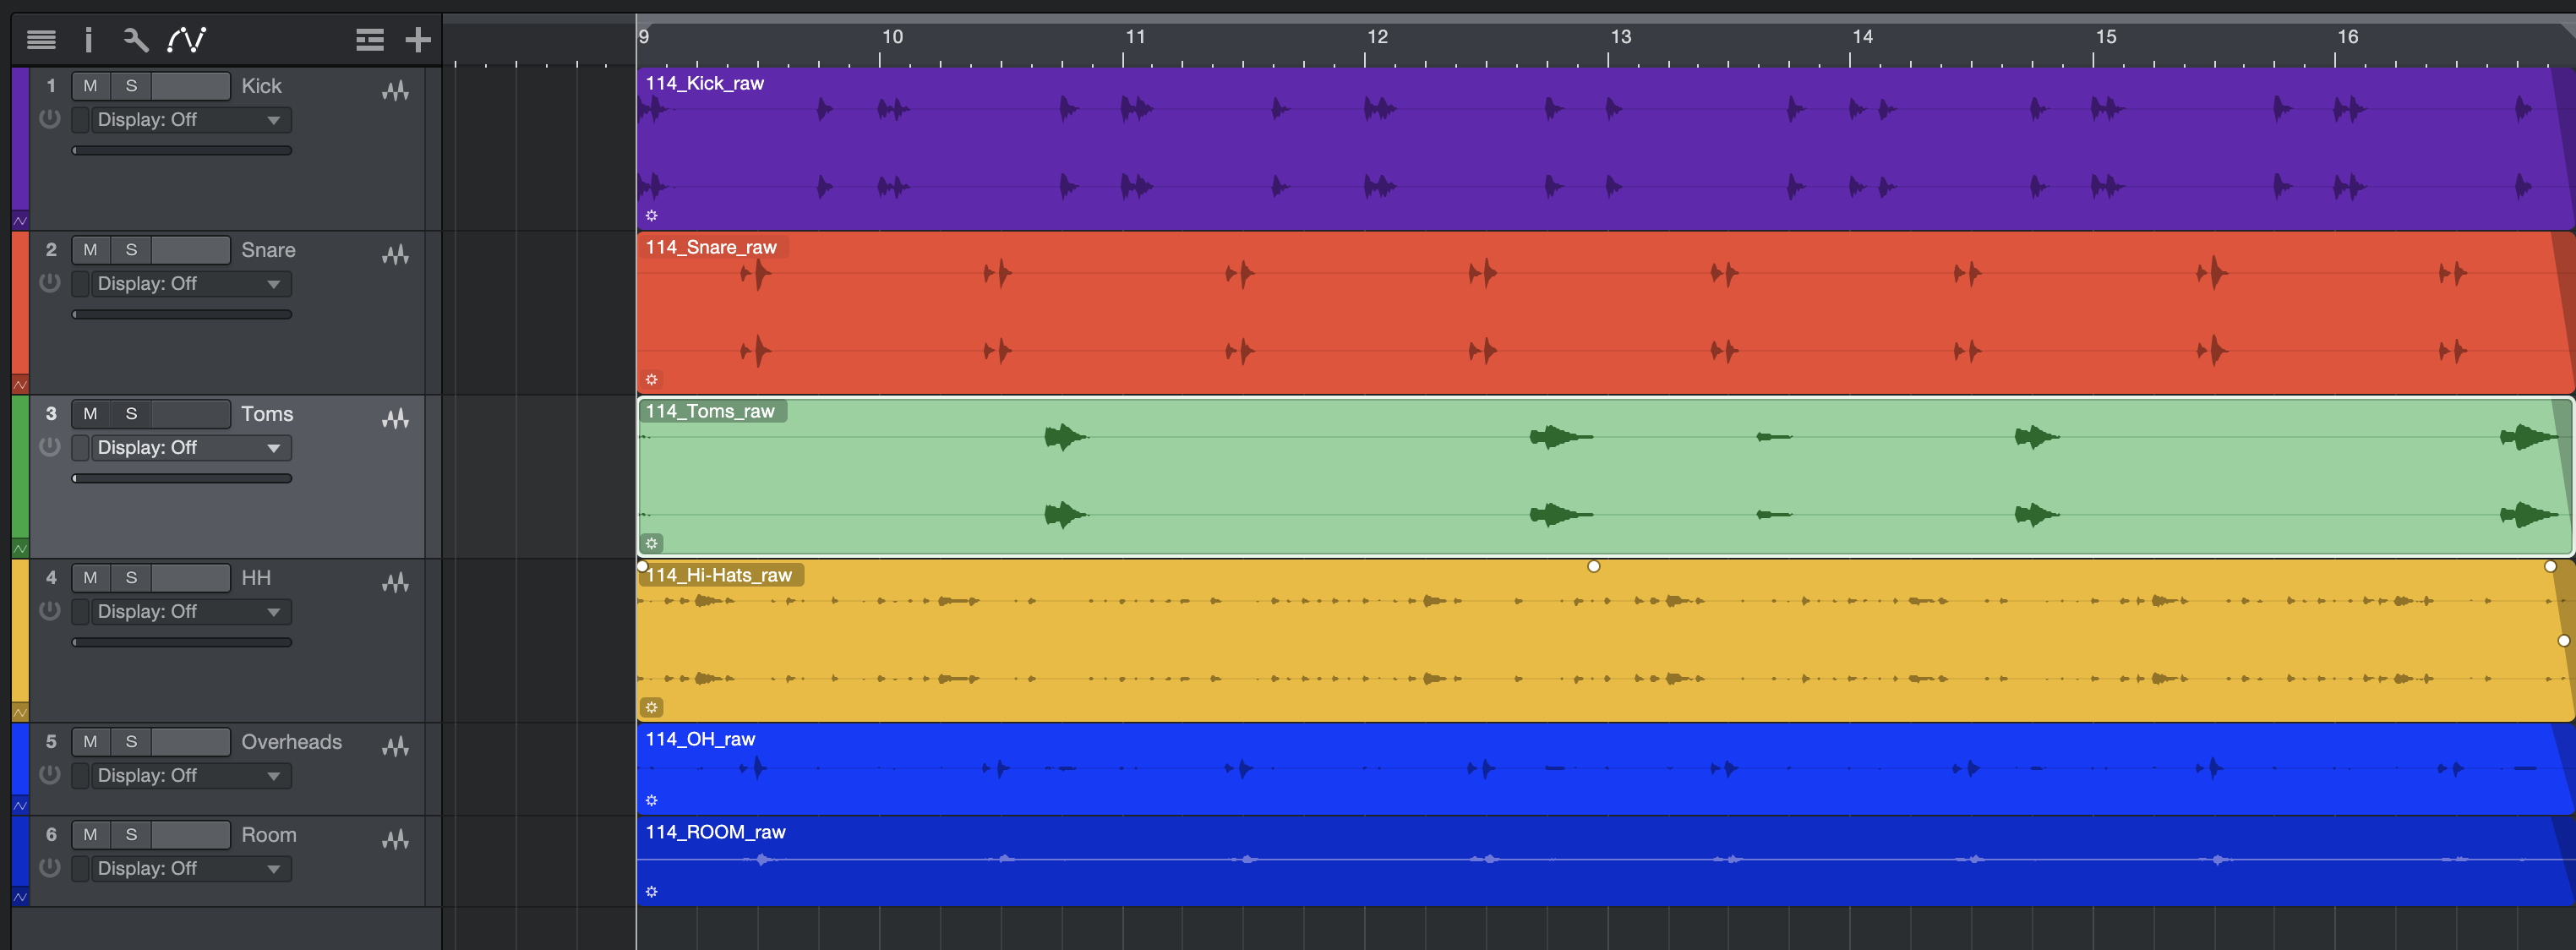Mute the Room track

pyautogui.click(x=90, y=835)
